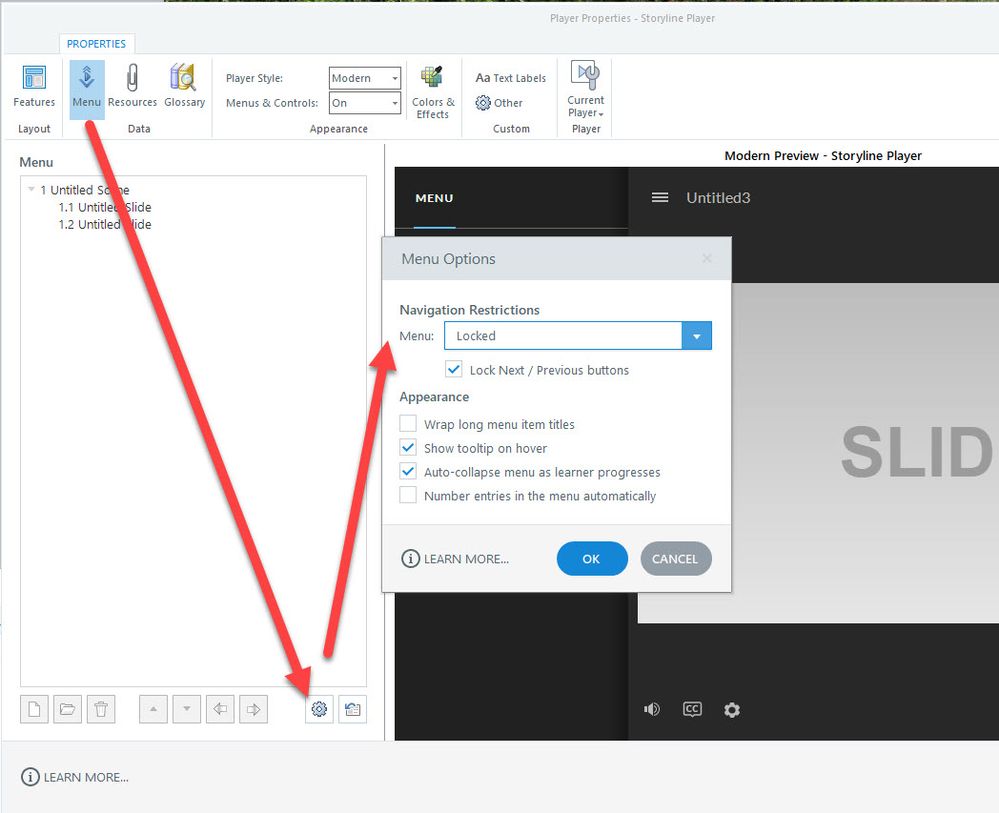Move menu item down arrow
999x813 pixels.
click(x=187, y=709)
